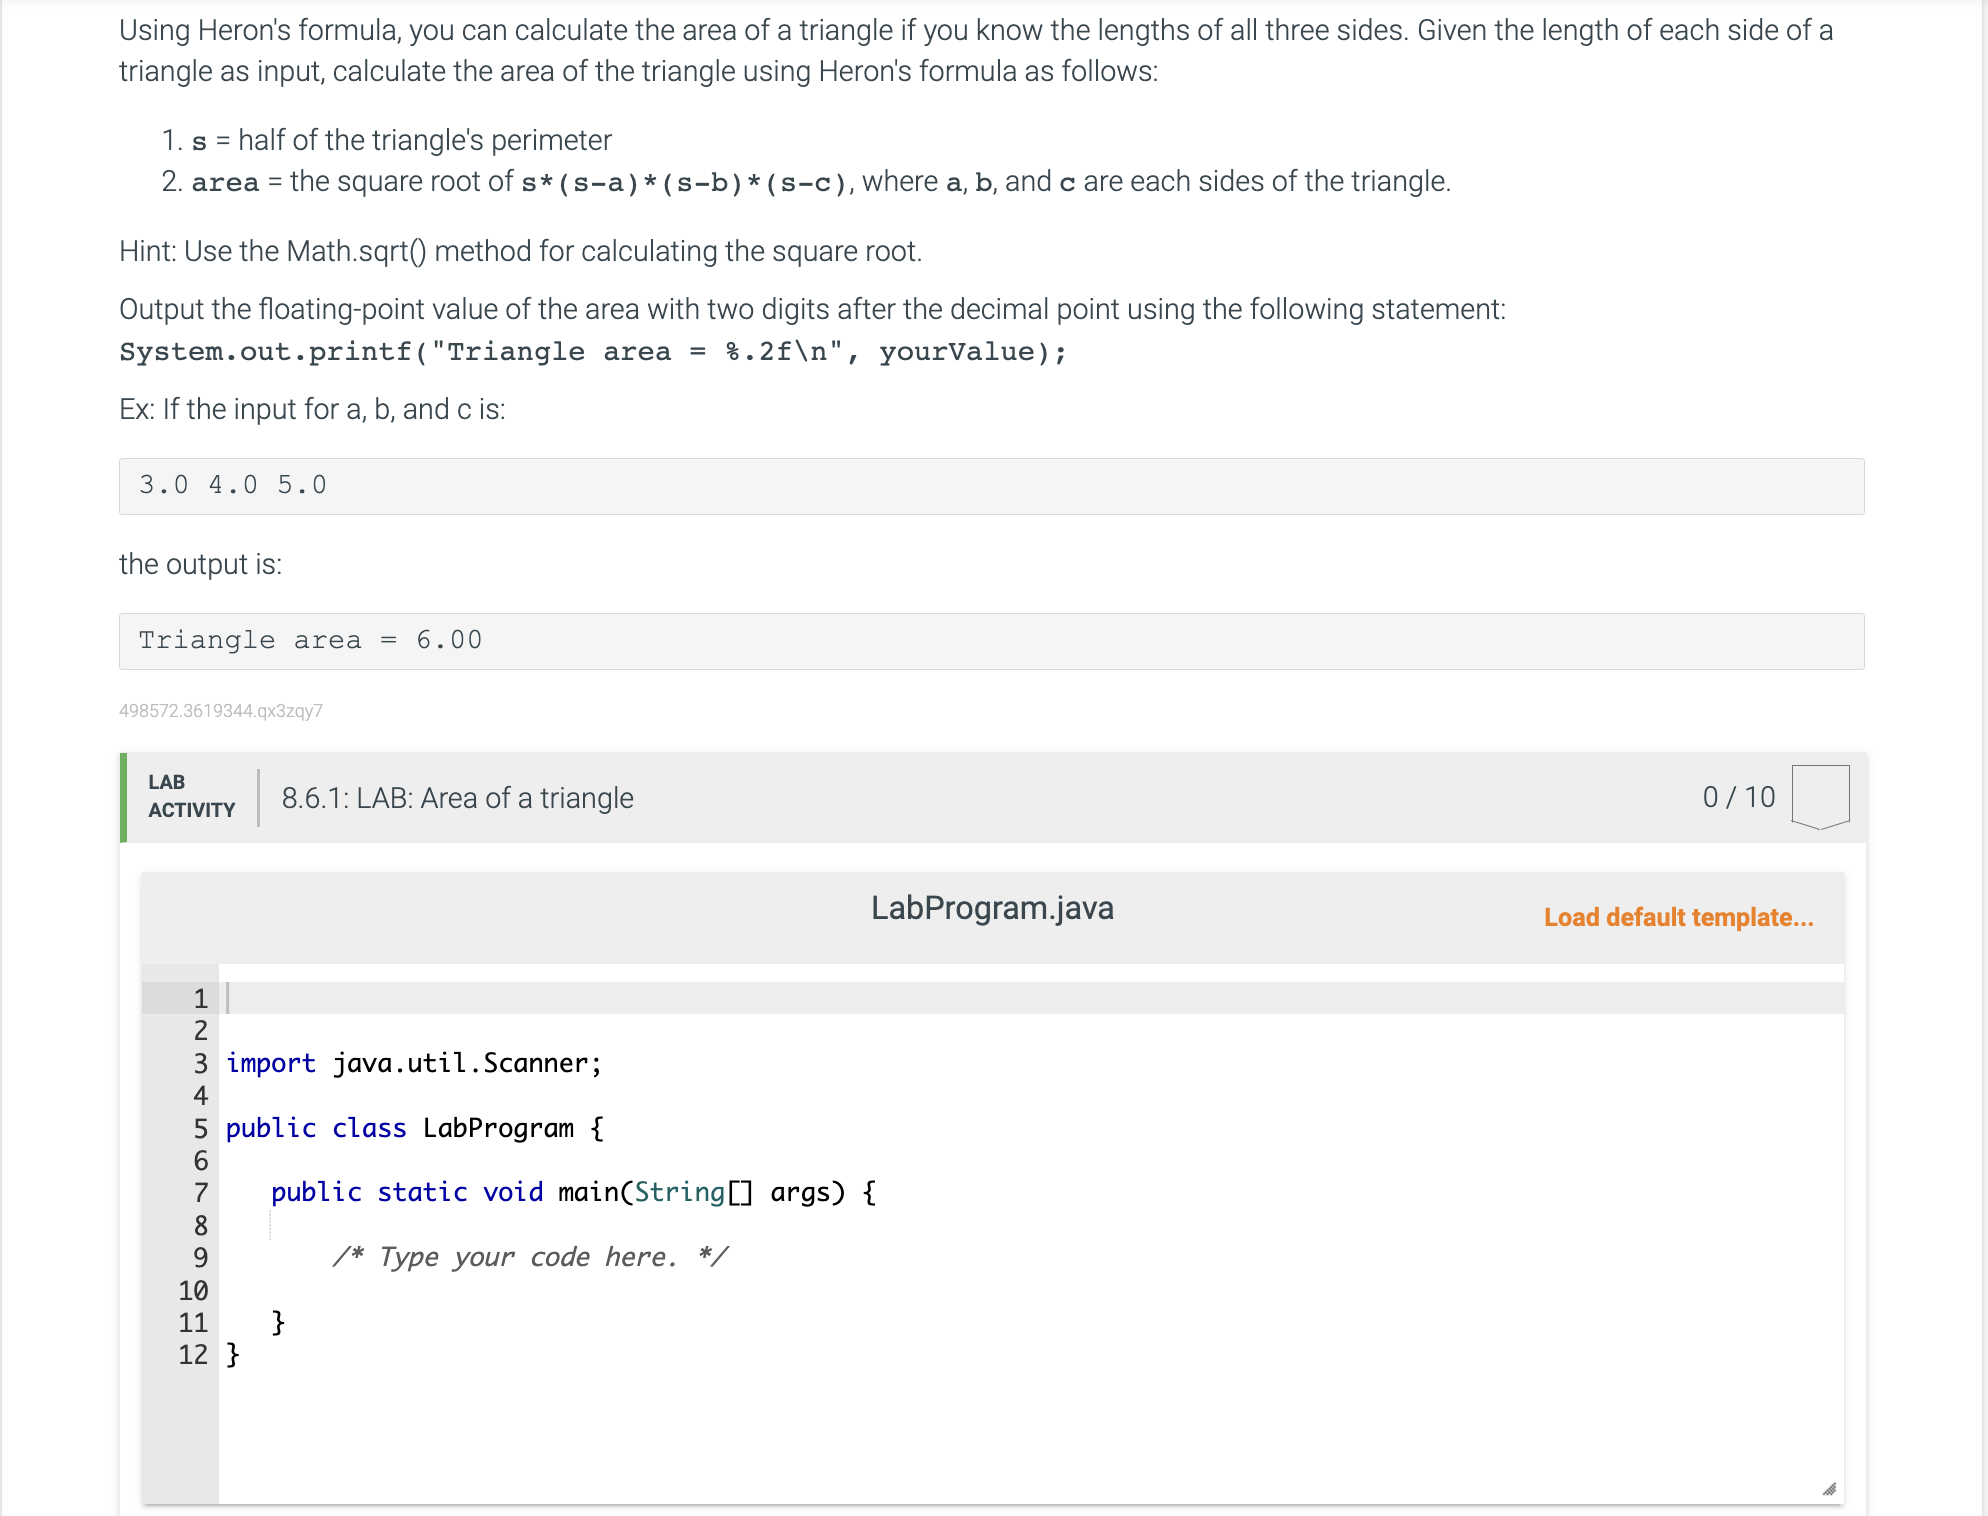The image size is (1988, 1516).
Task: Place cursor on empty editor line 1
Action: click(1030, 998)
